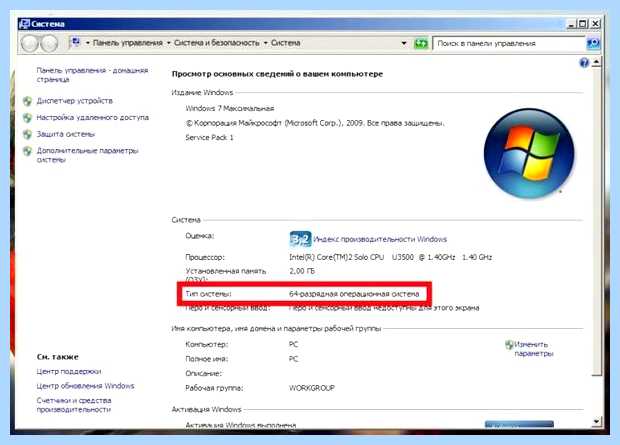Open Центр поддержки link

click(x=68, y=371)
